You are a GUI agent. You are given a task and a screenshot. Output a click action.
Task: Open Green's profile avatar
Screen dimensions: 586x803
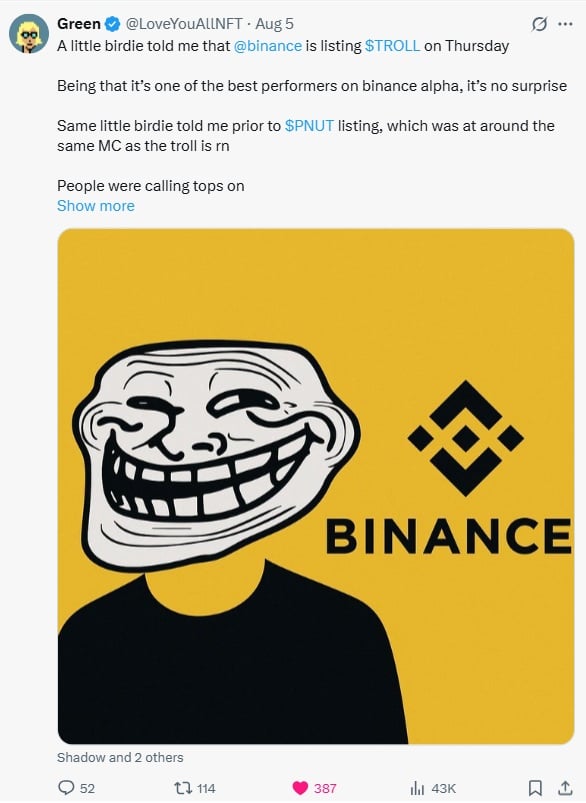point(29,34)
